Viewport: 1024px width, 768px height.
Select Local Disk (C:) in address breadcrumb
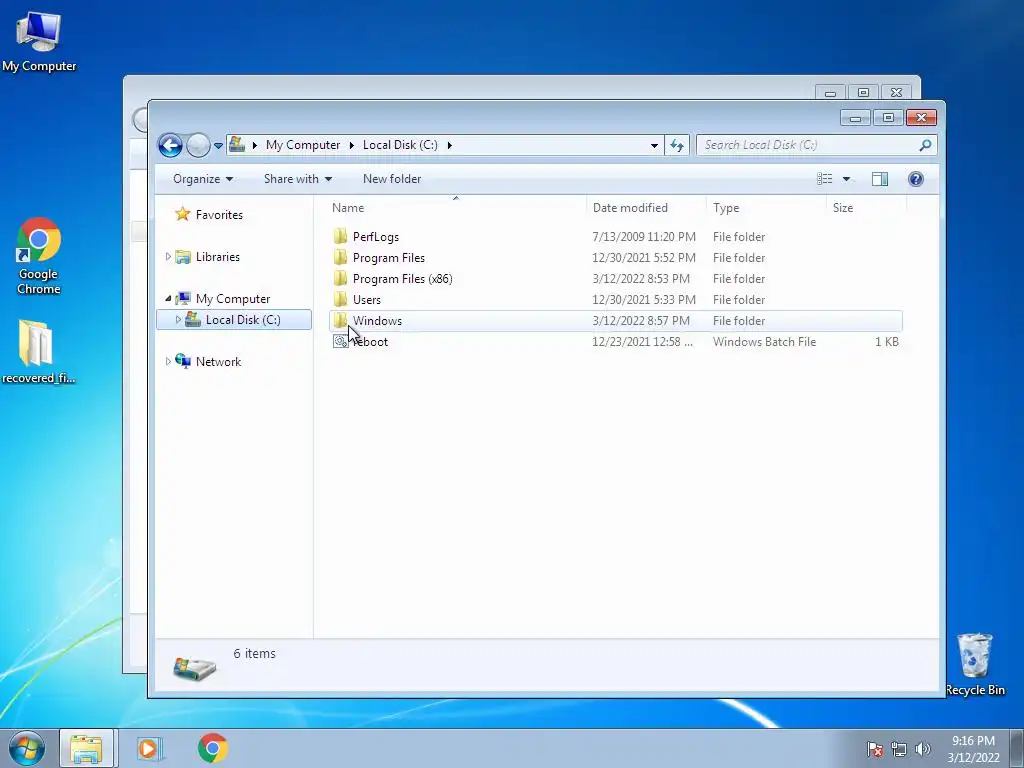(x=400, y=145)
